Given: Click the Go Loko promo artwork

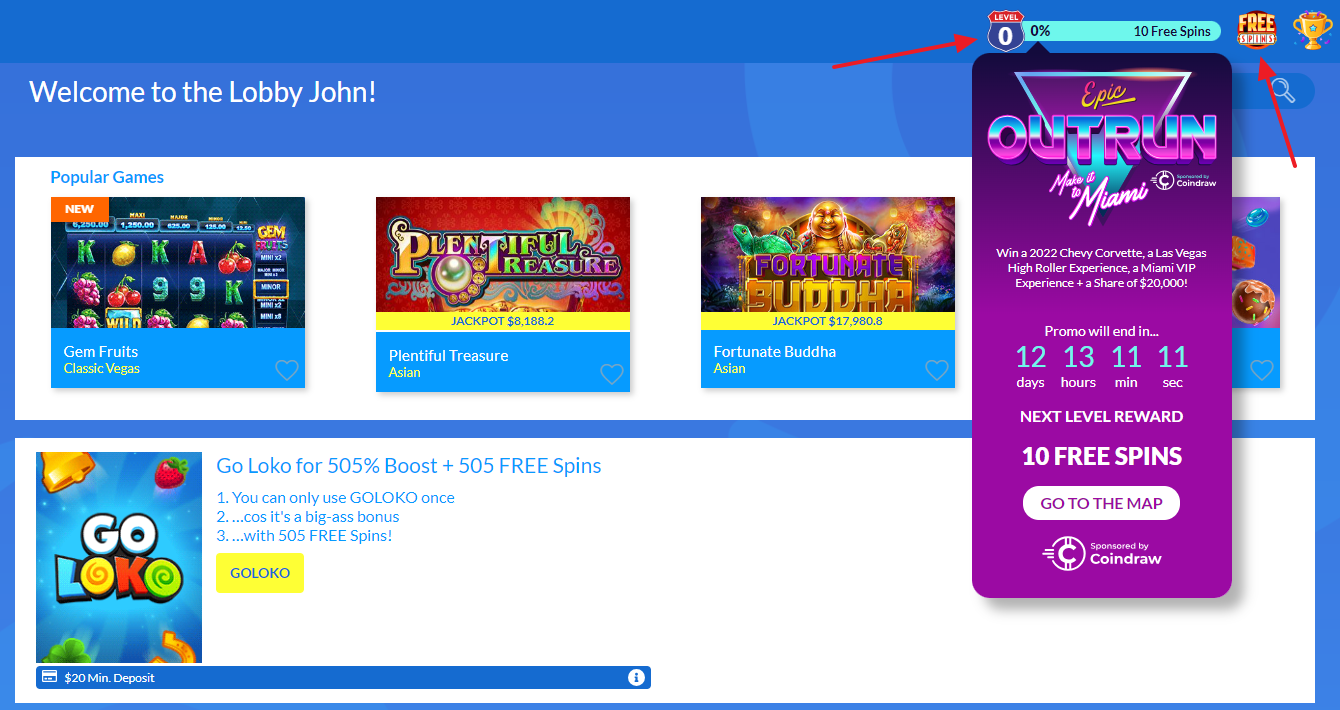Looking at the screenshot, I should 119,557.
